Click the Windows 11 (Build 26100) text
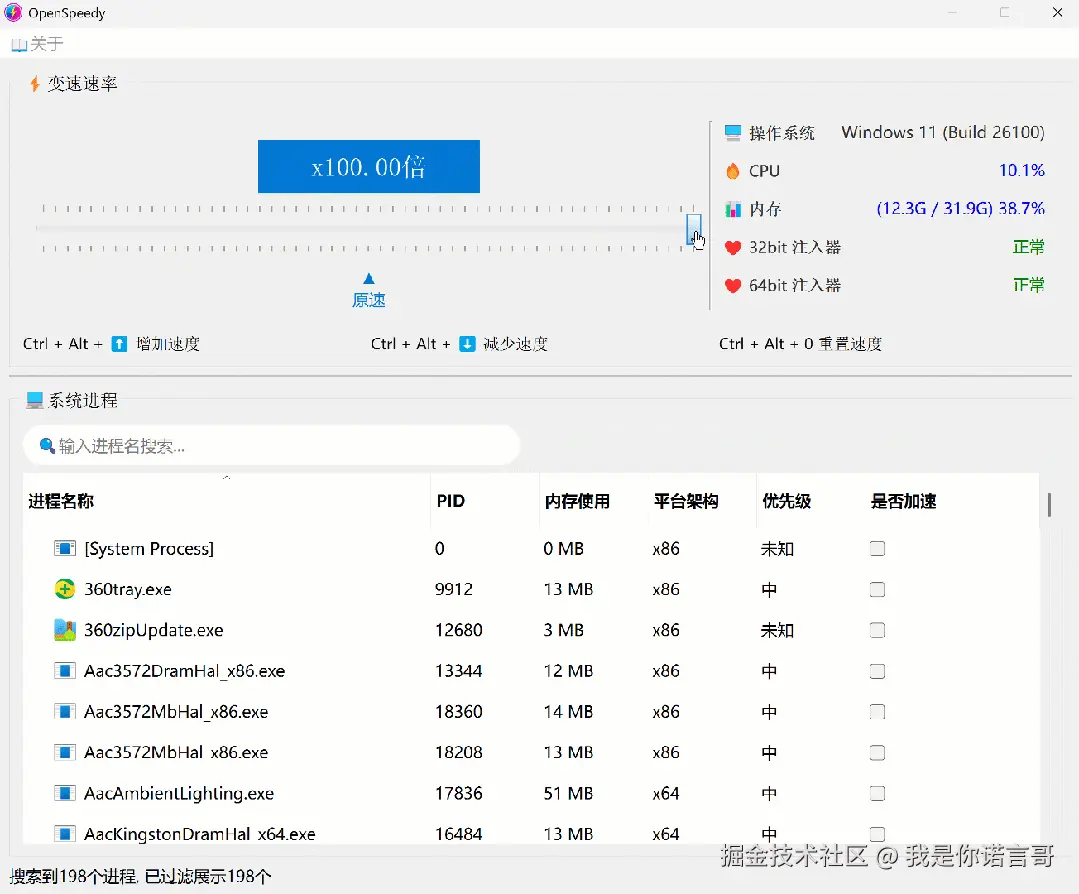The image size is (1079, 894). (x=943, y=132)
